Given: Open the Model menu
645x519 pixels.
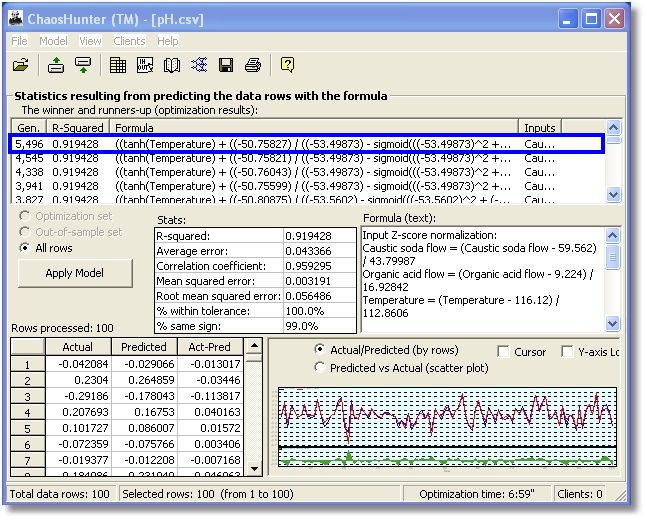Looking at the screenshot, I should click(x=53, y=41).
